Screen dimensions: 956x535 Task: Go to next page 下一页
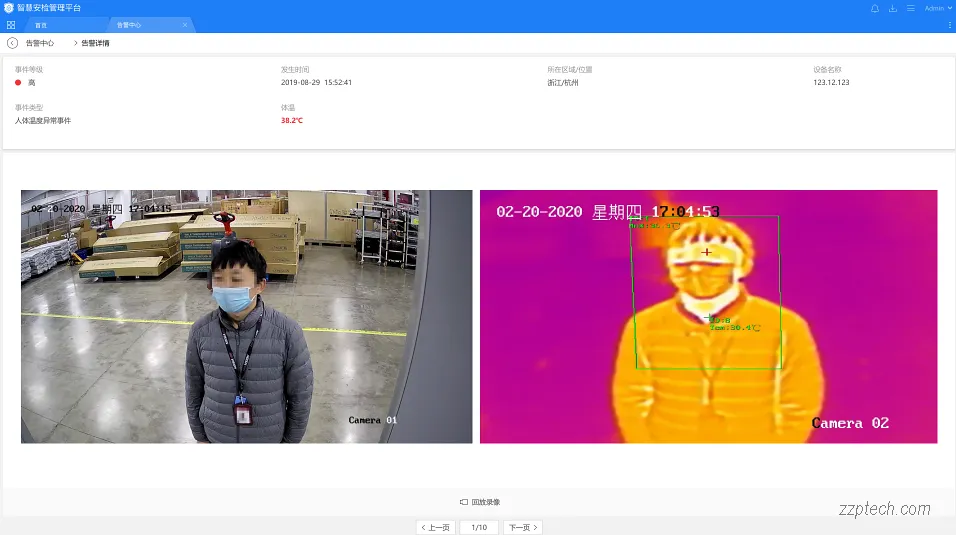coord(523,527)
